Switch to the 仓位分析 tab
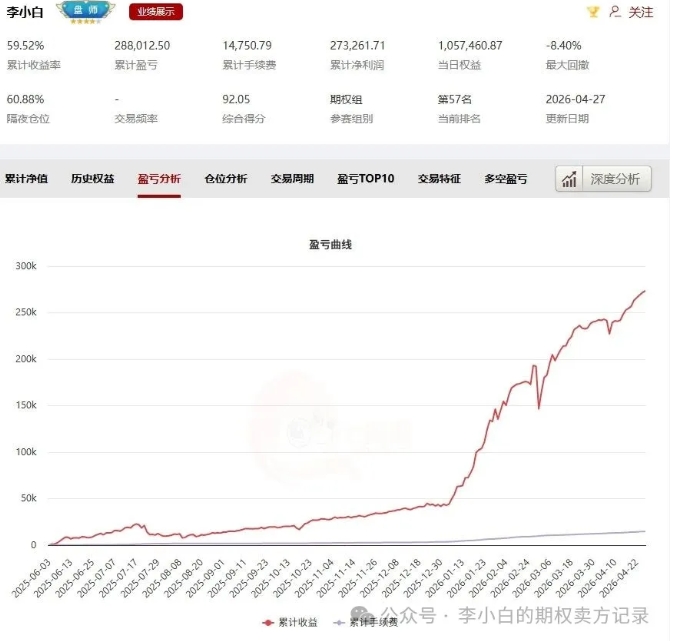Viewport: 673px width, 641px height. tap(226, 179)
